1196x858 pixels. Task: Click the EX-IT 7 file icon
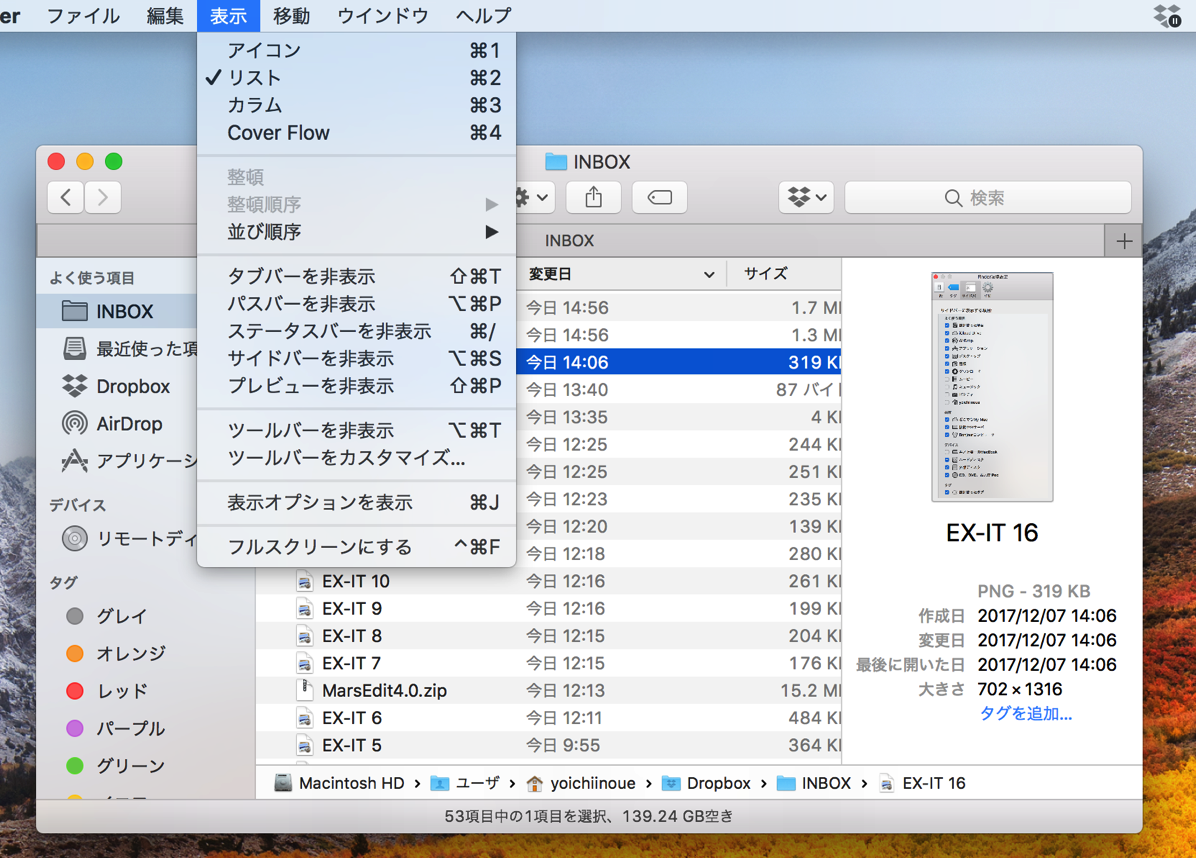[x=304, y=664]
